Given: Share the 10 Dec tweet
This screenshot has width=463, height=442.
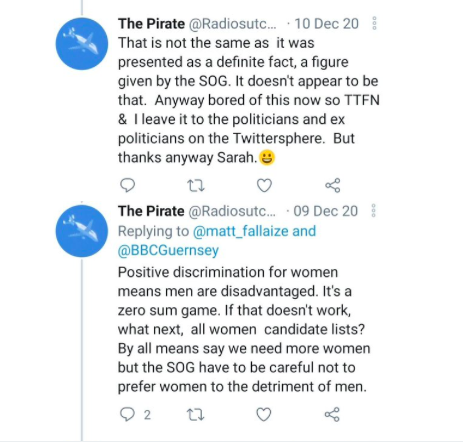Looking at the screenshot, I should tap(332, 185).
